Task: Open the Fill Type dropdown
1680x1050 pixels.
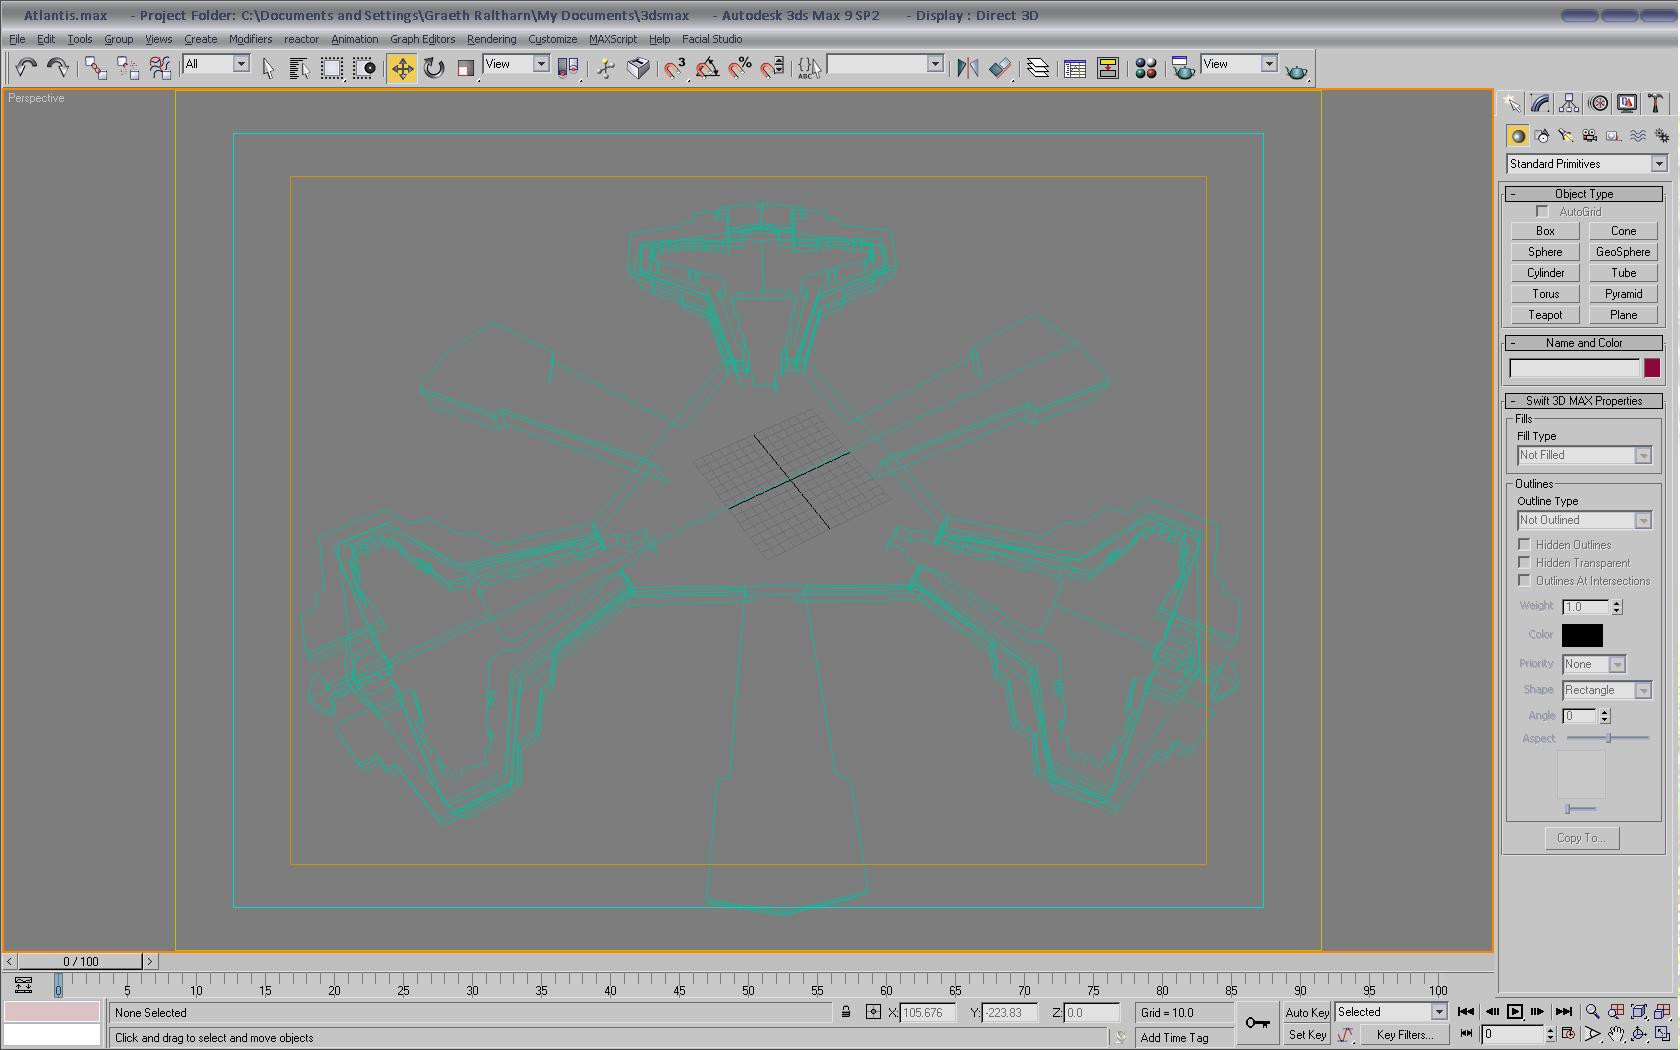Action: tap(1584, 455)
